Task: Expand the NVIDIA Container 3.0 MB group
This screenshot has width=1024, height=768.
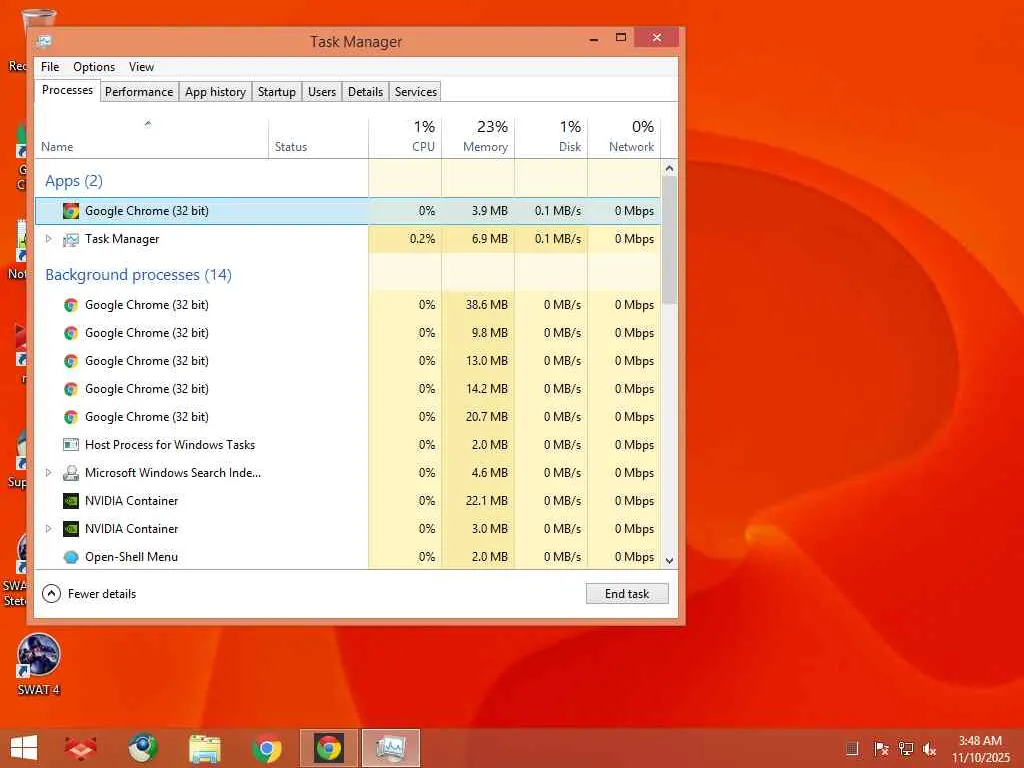Action: (48, 529)
